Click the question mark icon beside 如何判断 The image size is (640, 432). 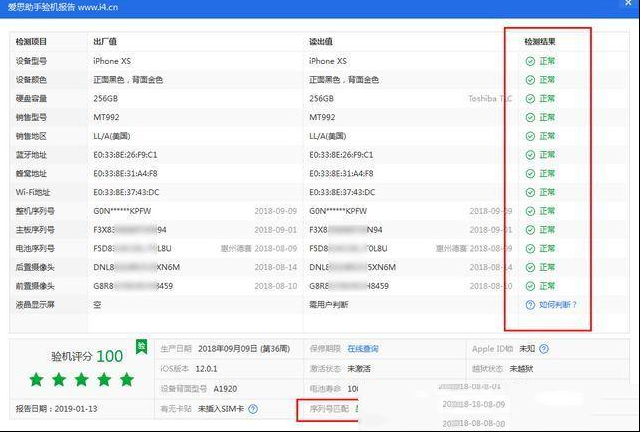[x=530, y=305]
